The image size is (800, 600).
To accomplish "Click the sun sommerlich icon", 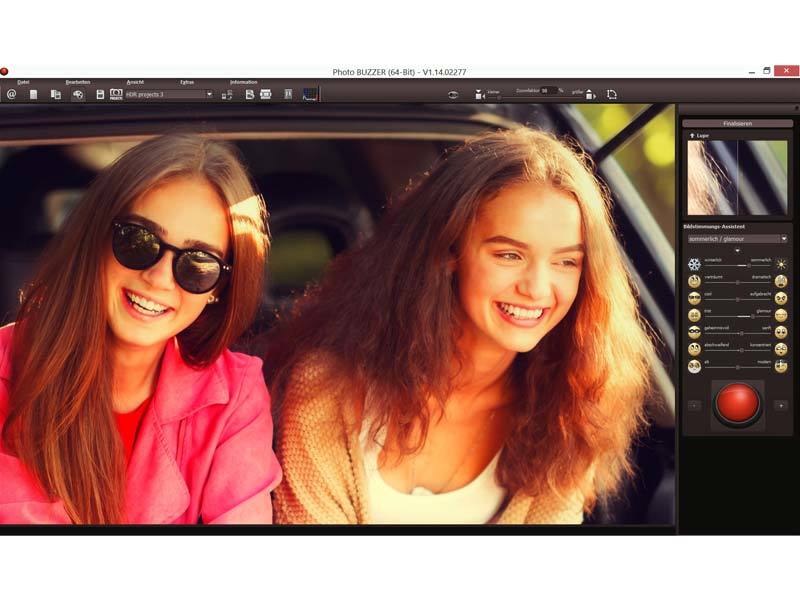I will (781, 264).
